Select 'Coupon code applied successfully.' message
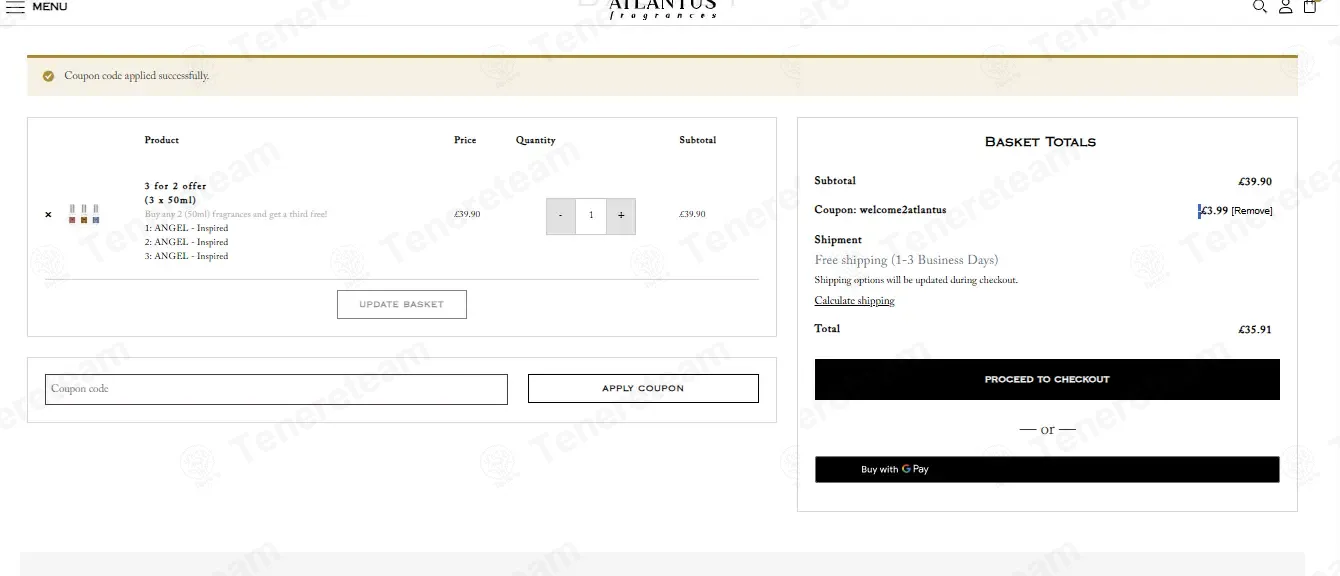 (136, 76)
